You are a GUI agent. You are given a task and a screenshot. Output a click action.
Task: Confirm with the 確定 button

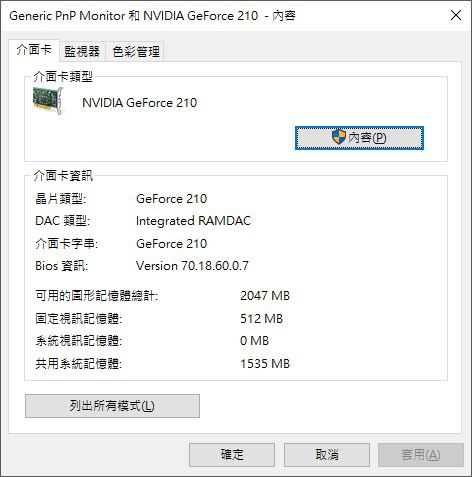click(x=232, y=455)
